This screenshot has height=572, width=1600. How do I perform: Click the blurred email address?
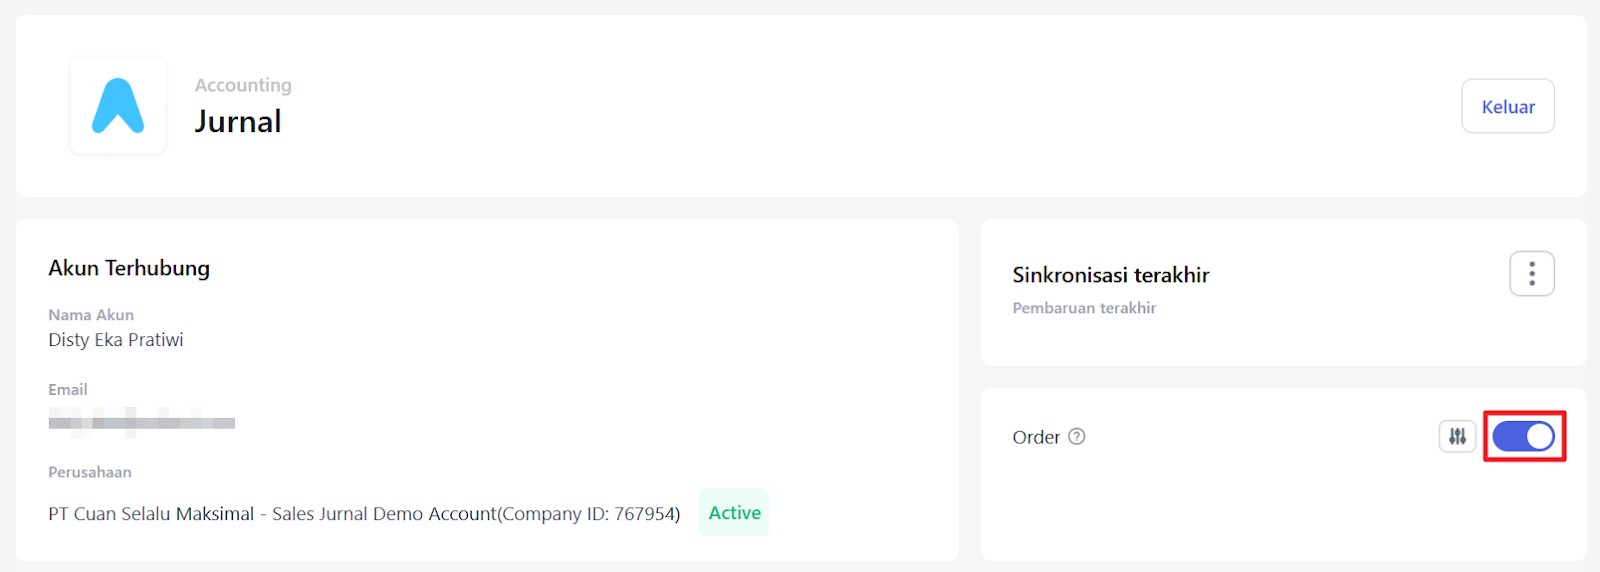point(141,423)
